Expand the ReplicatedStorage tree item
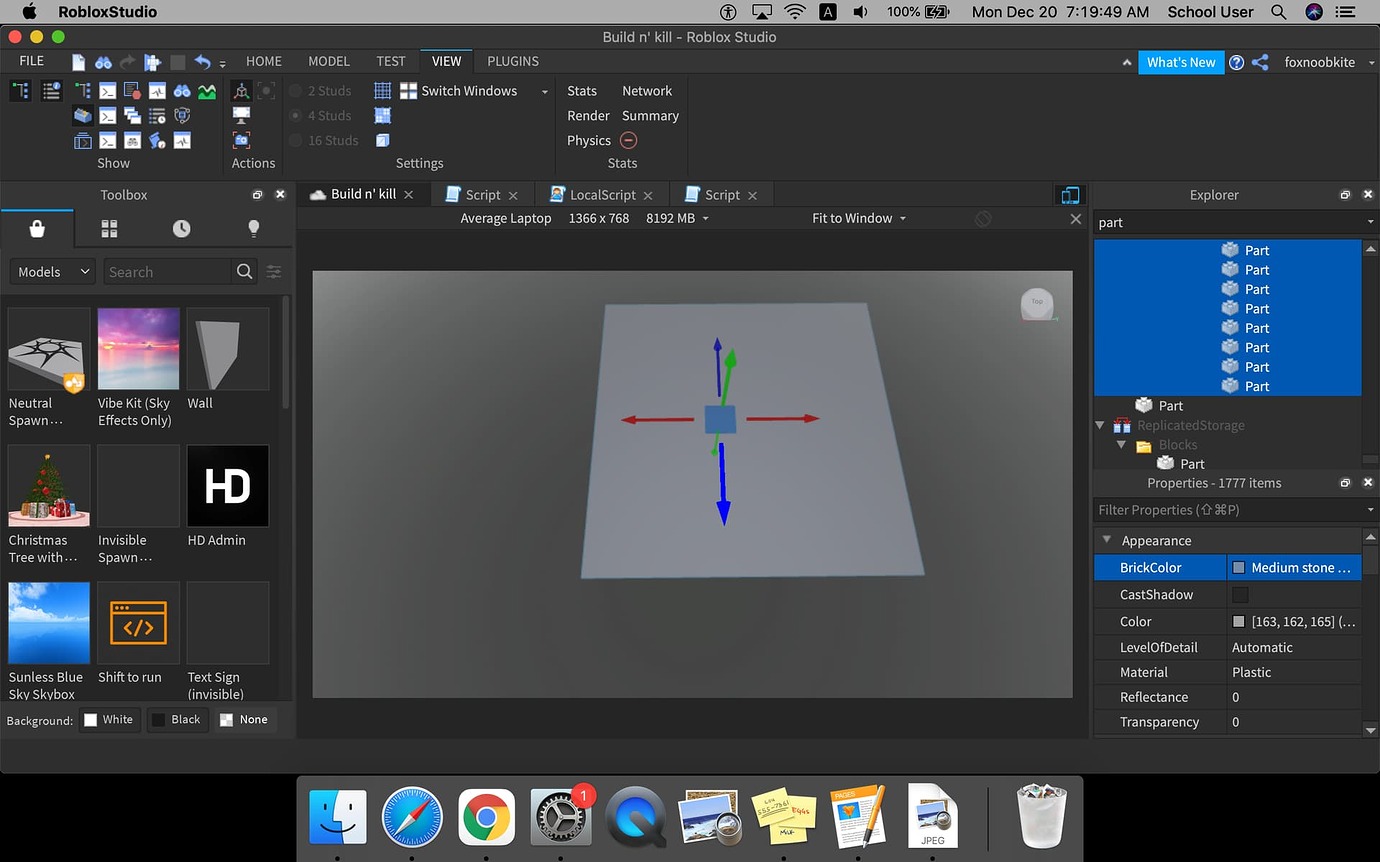Viewport: 1380px width, 862px height. point(1100,425)
